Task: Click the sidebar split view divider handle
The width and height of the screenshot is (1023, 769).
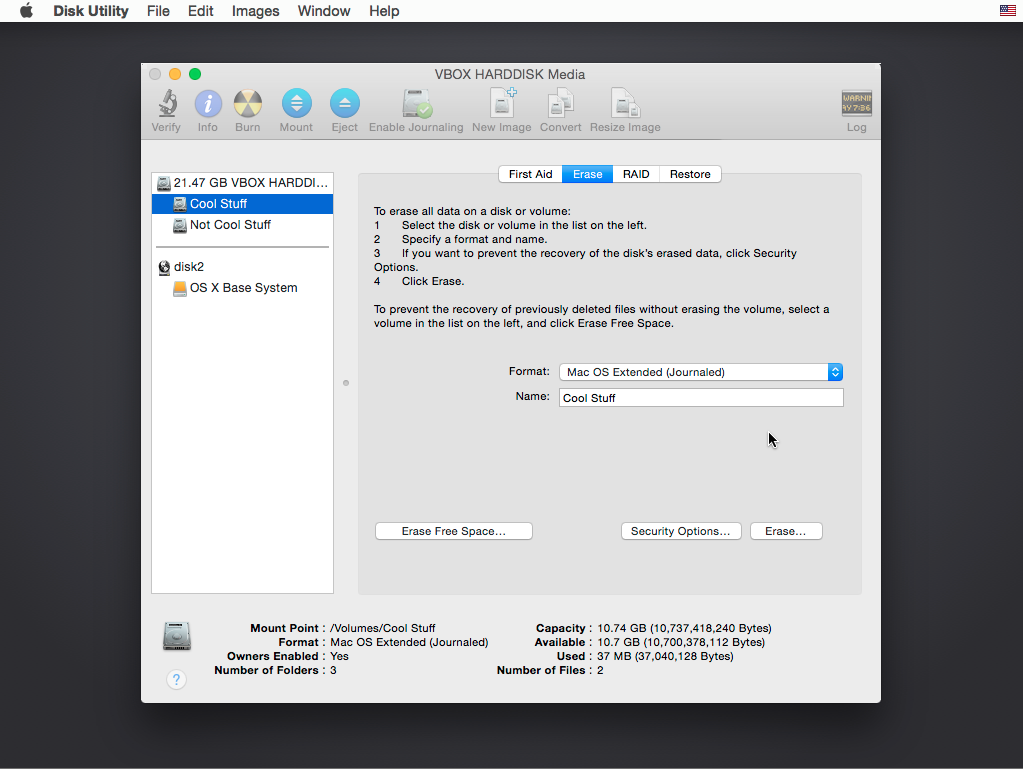Action: [346, 383]
